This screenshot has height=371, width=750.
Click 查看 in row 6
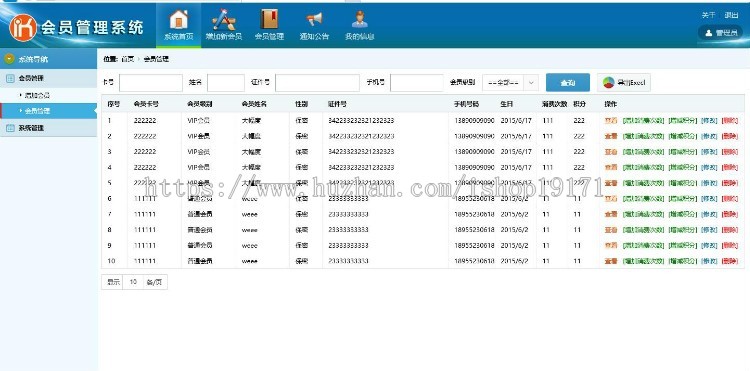611,198
